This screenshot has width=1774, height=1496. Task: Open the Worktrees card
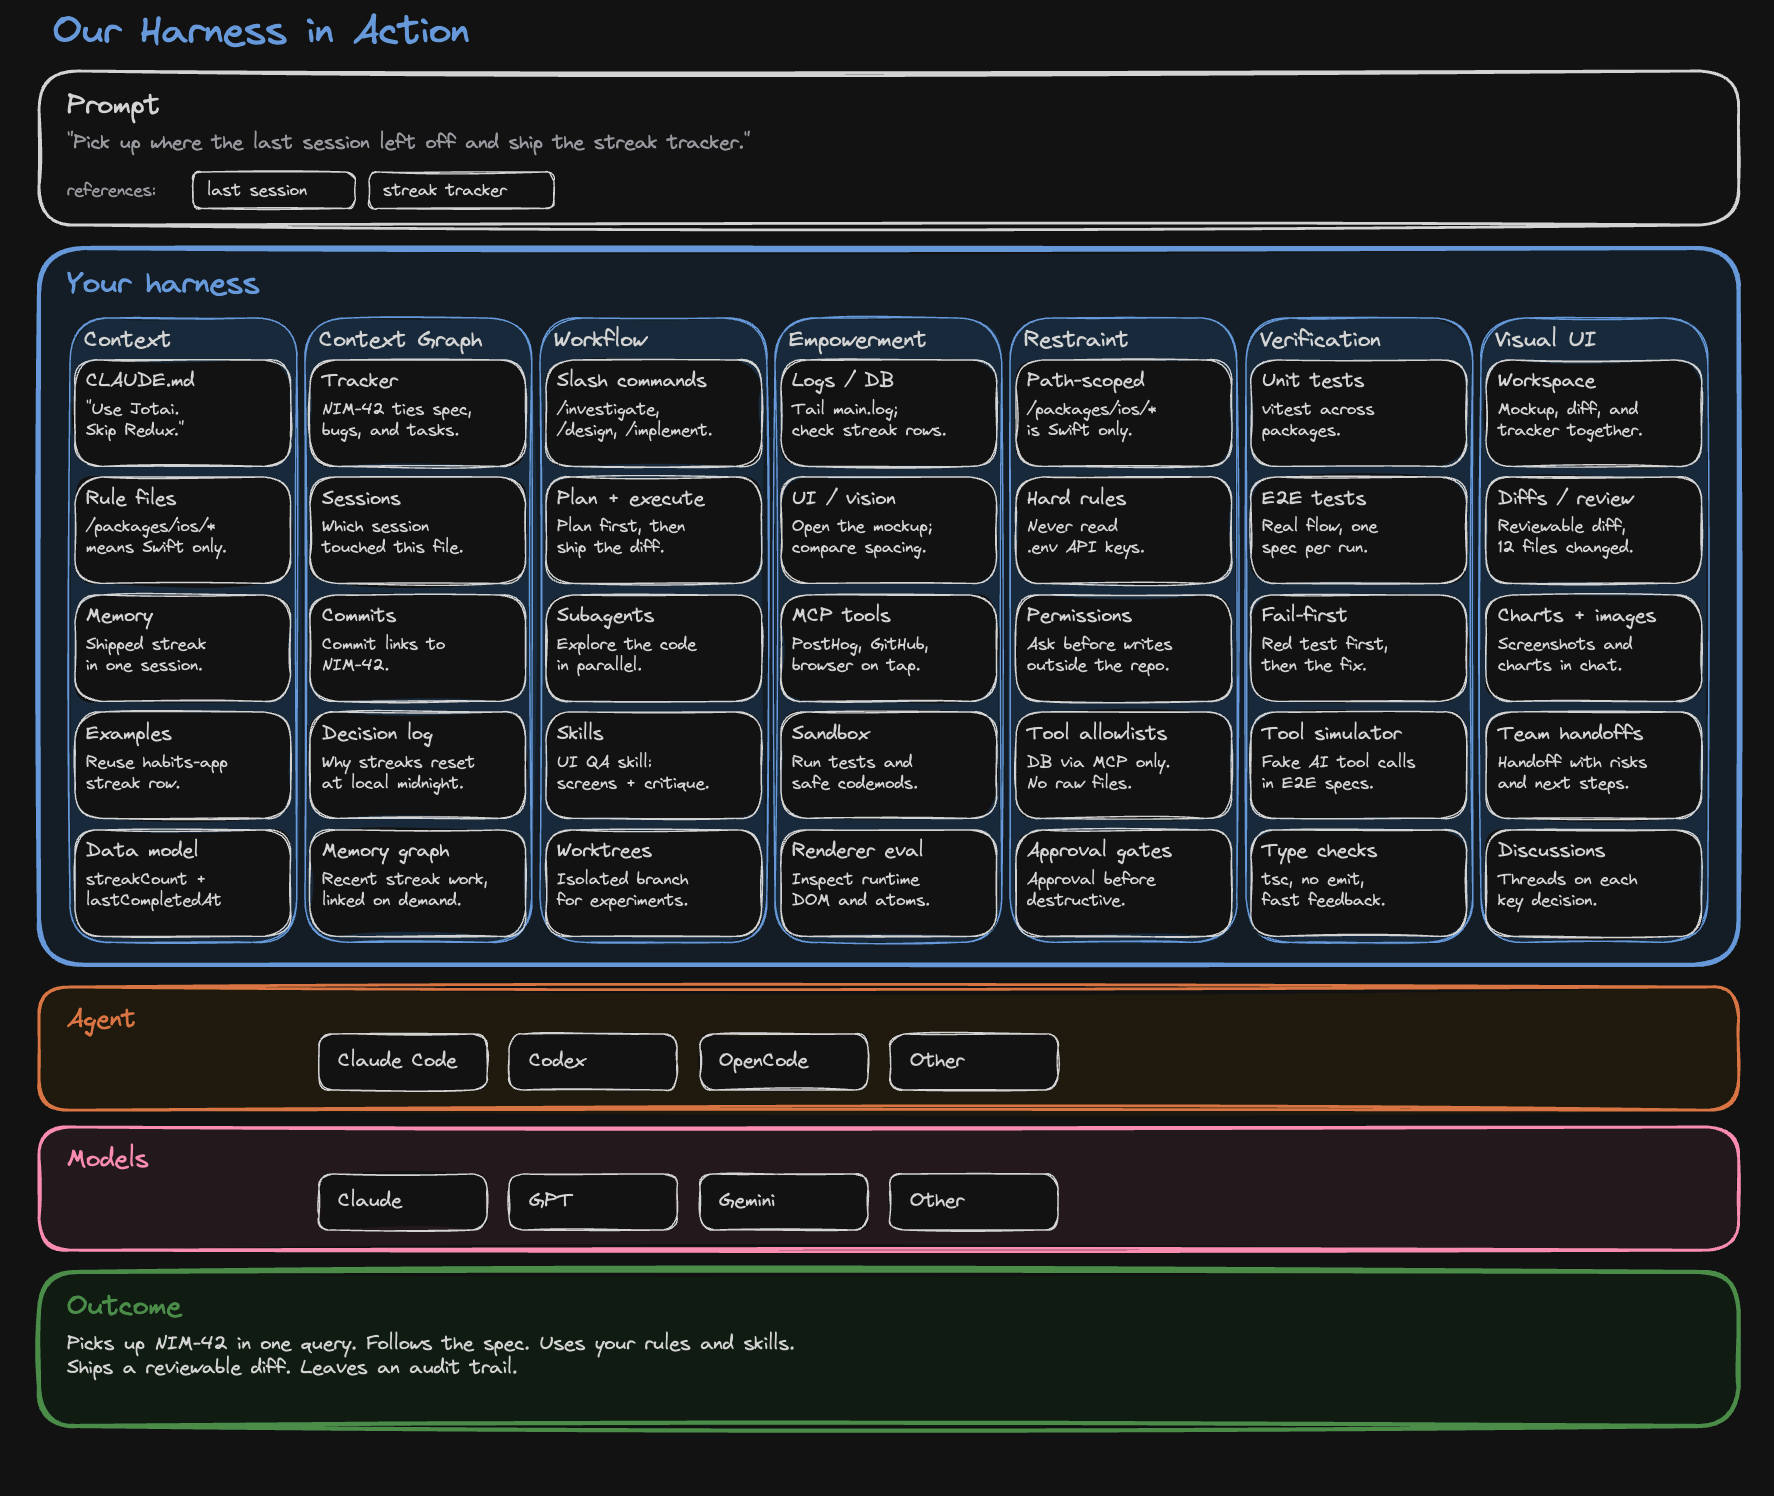(x=654, y=883)
